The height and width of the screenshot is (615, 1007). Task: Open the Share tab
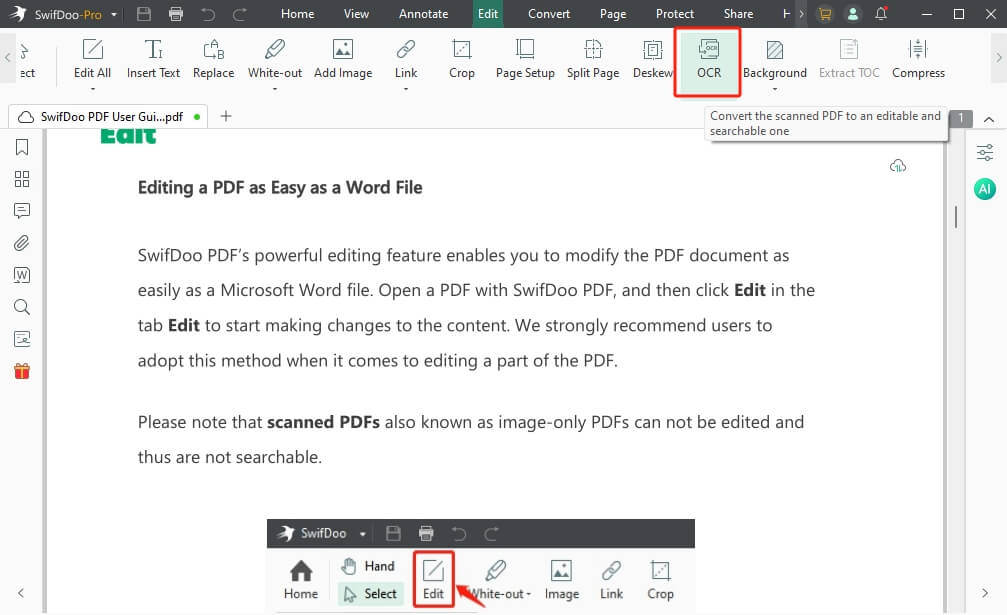tap(739, 13)
